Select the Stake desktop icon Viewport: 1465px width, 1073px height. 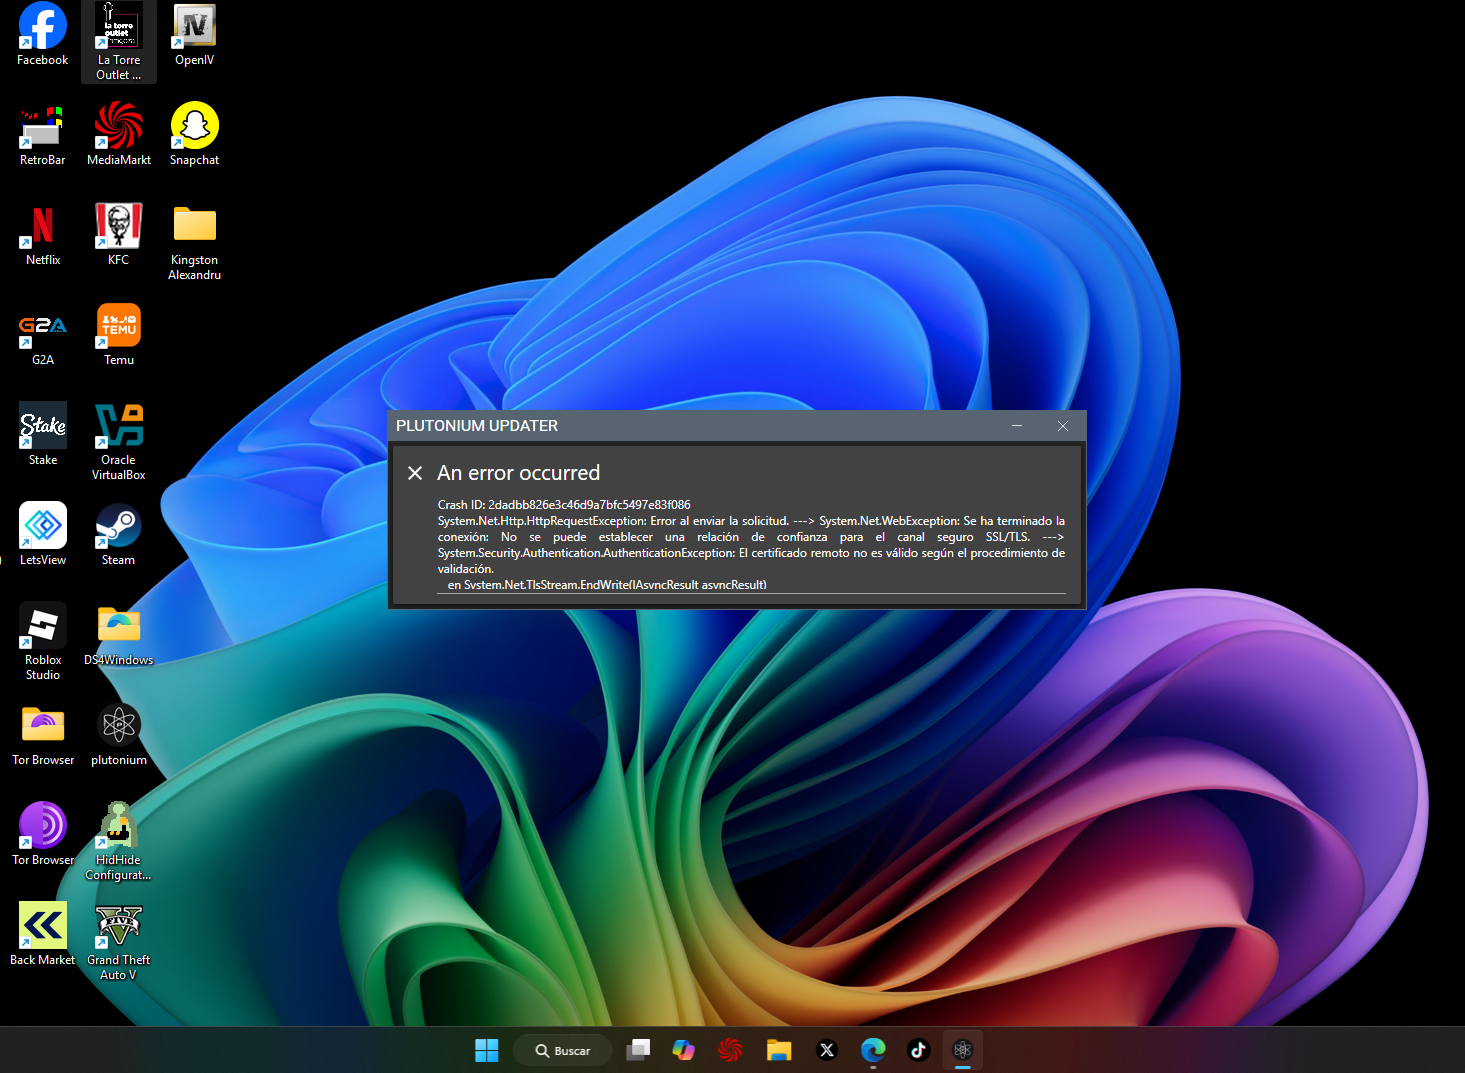[43, 436]
